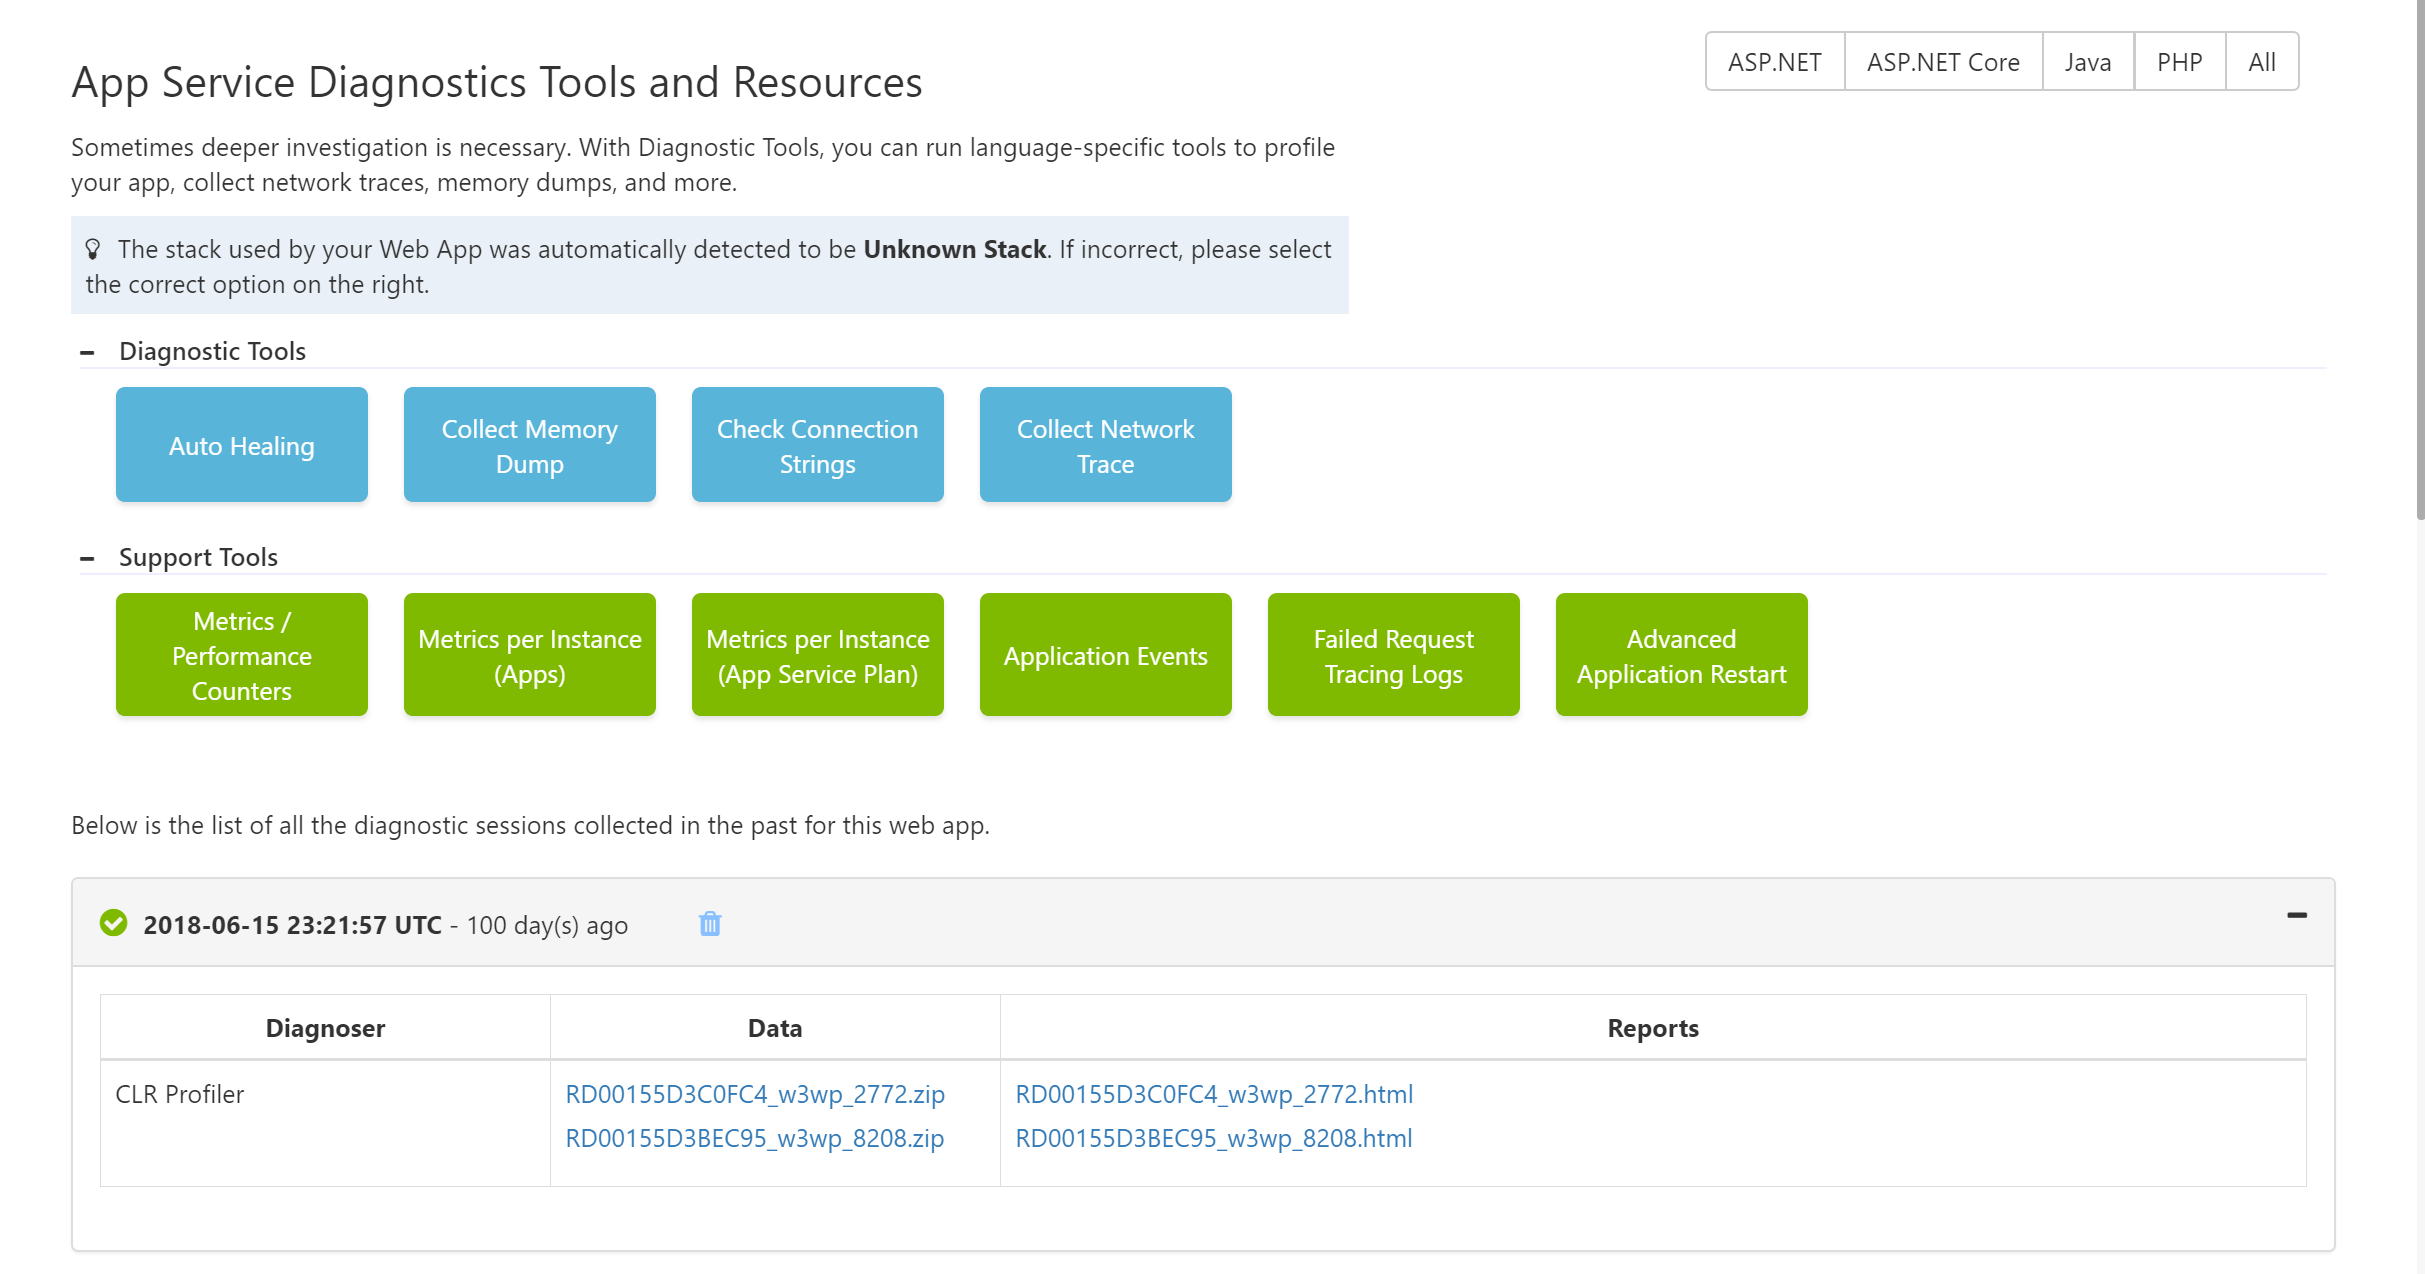The height and width of the screenshot is (1274, 2425).
Task: Show All stack tools
Action: [2261, 62]
